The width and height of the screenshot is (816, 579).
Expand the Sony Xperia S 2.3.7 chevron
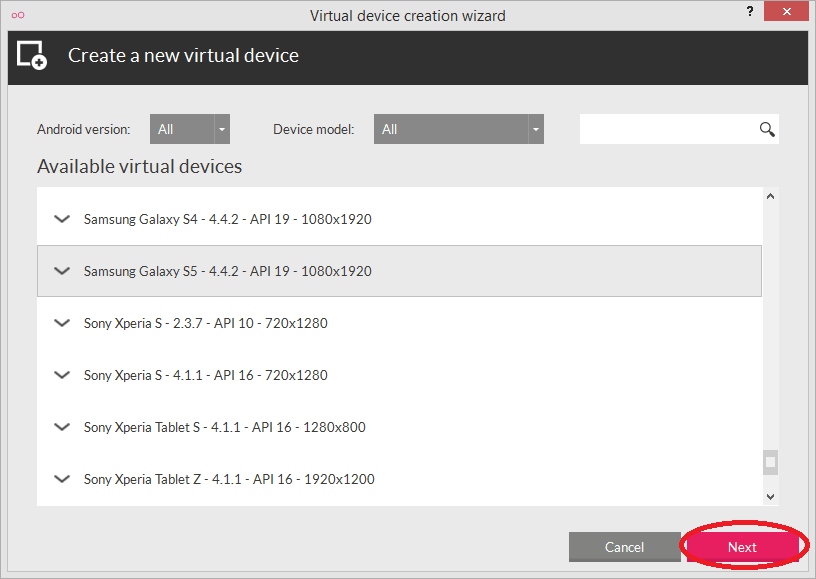(x=62, y=323)
